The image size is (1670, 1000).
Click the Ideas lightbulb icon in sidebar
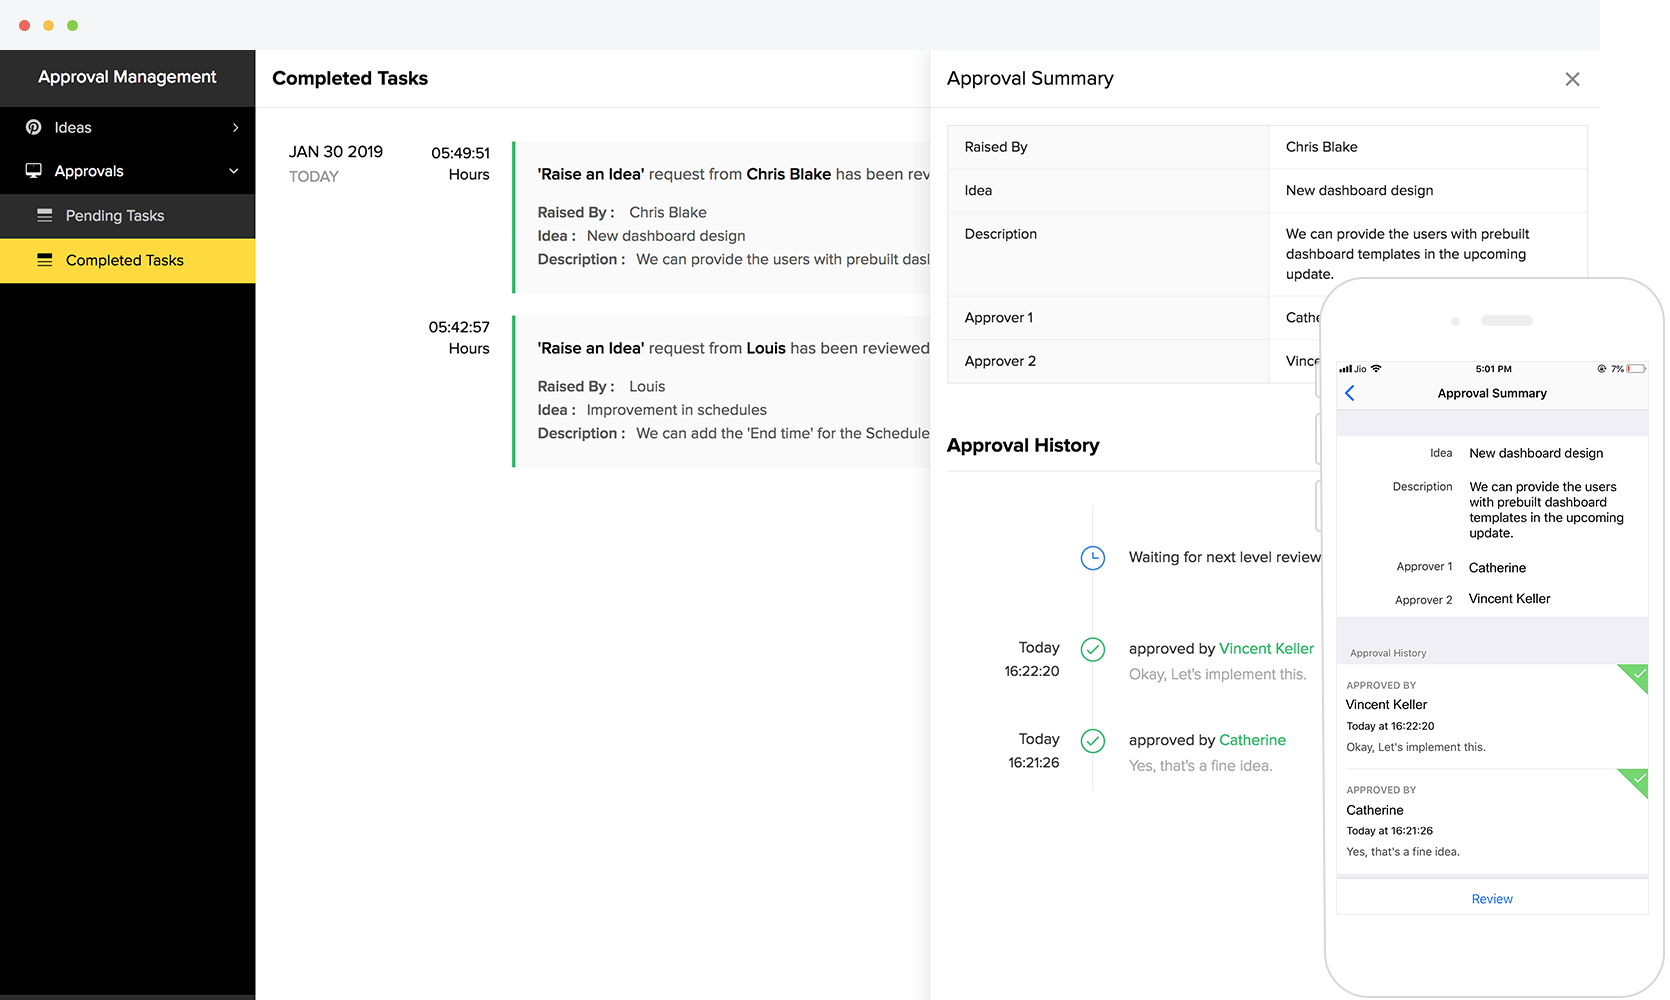[34, 127]
